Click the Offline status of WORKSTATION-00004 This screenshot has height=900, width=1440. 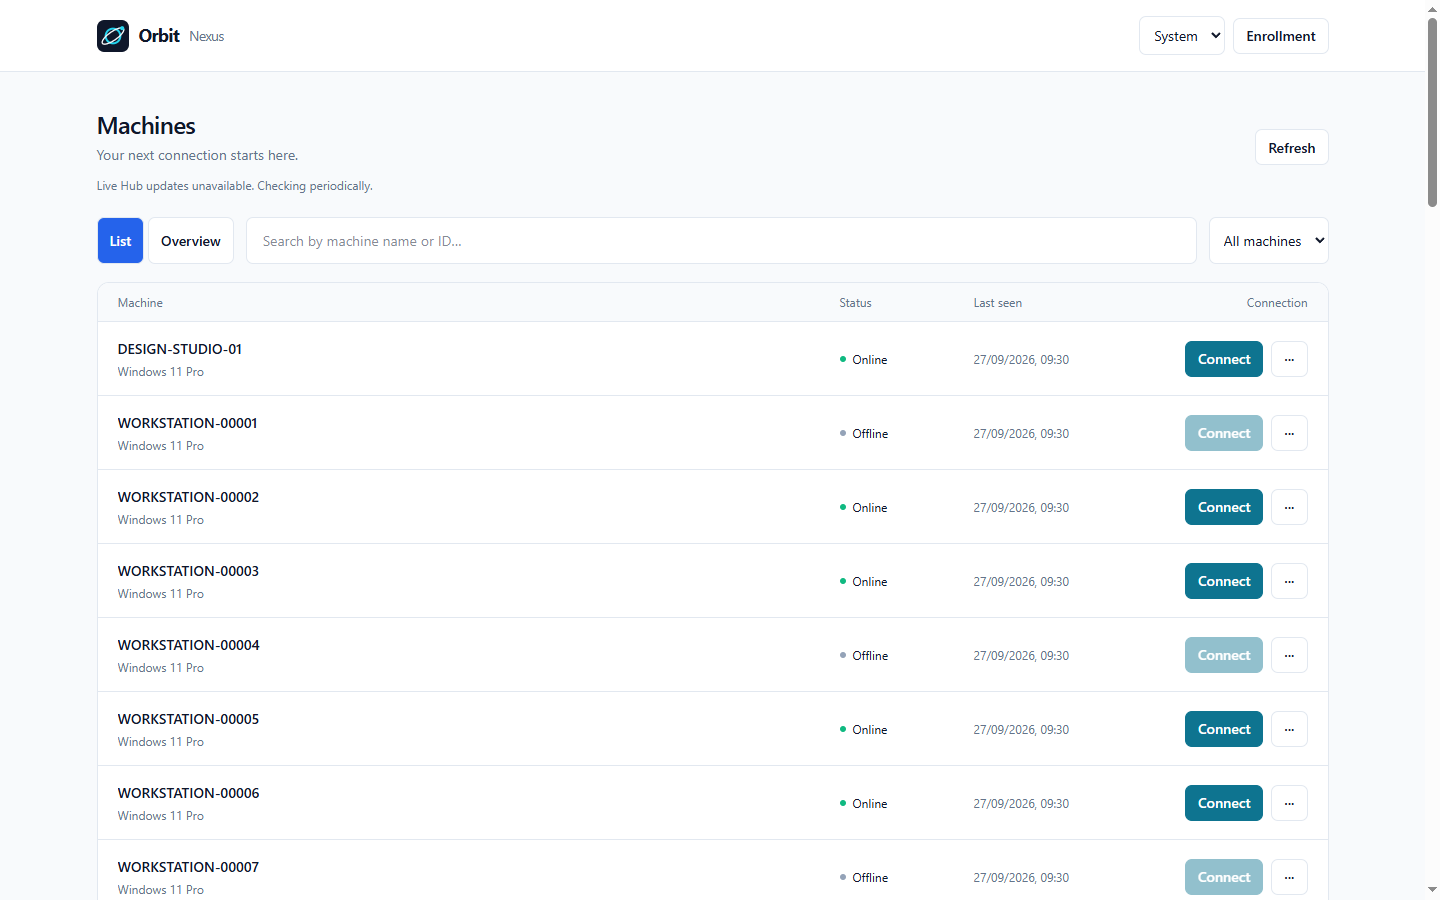tap(864, 656)
